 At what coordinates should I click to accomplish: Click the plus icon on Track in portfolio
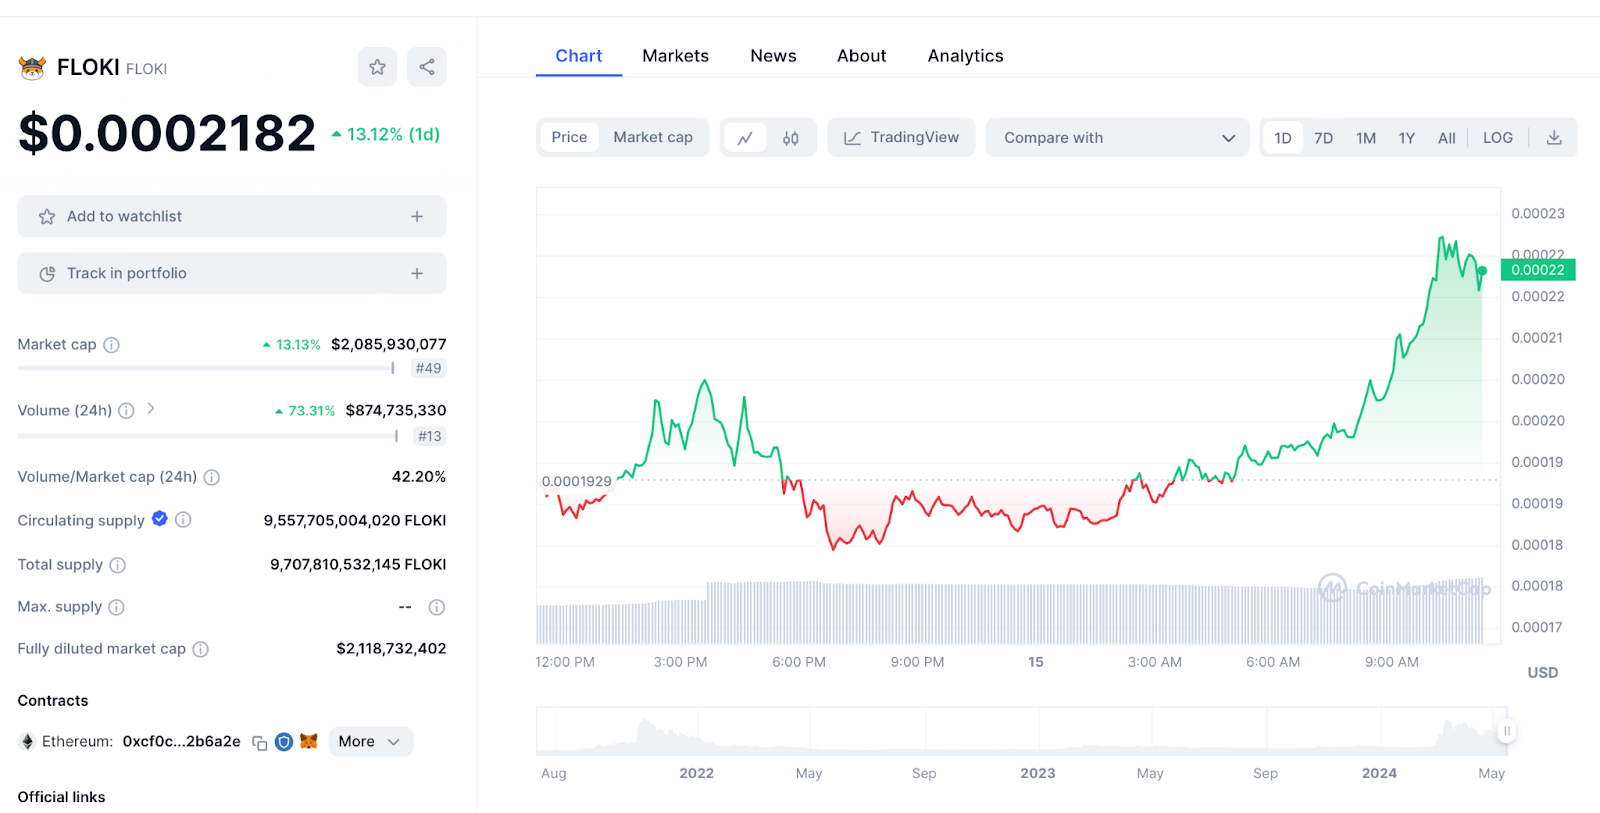point(417,273)
